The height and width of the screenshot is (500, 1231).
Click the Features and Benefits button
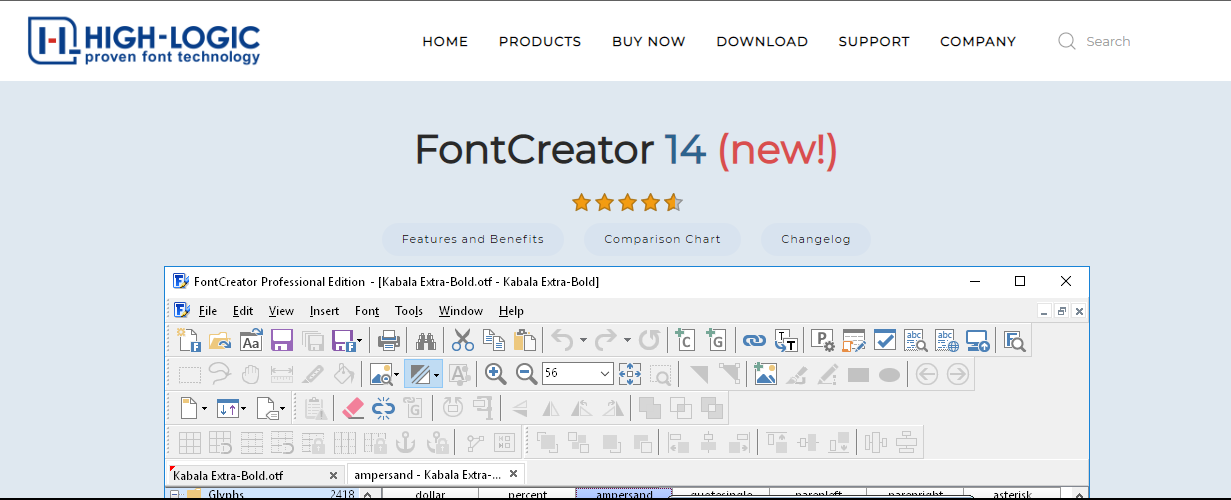473,239
